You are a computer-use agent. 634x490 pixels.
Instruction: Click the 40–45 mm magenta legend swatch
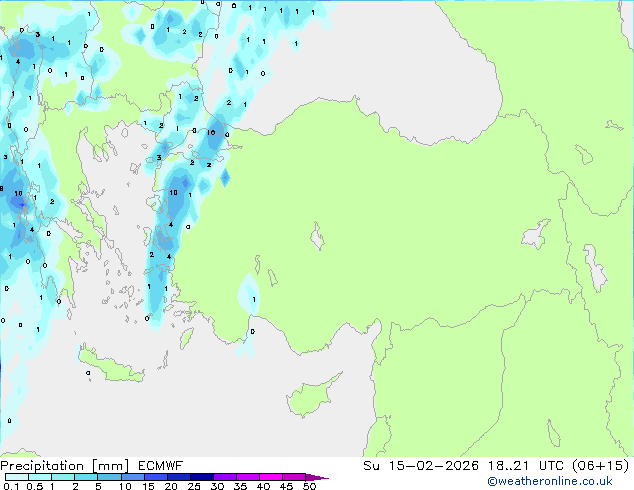[271, 477]
